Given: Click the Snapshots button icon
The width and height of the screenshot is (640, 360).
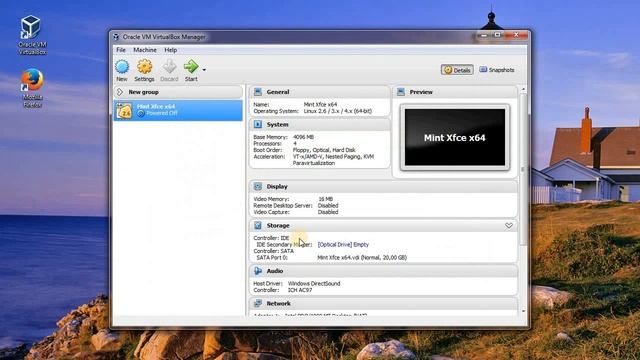Looking at the screenshot, I should tap(483, 69).
